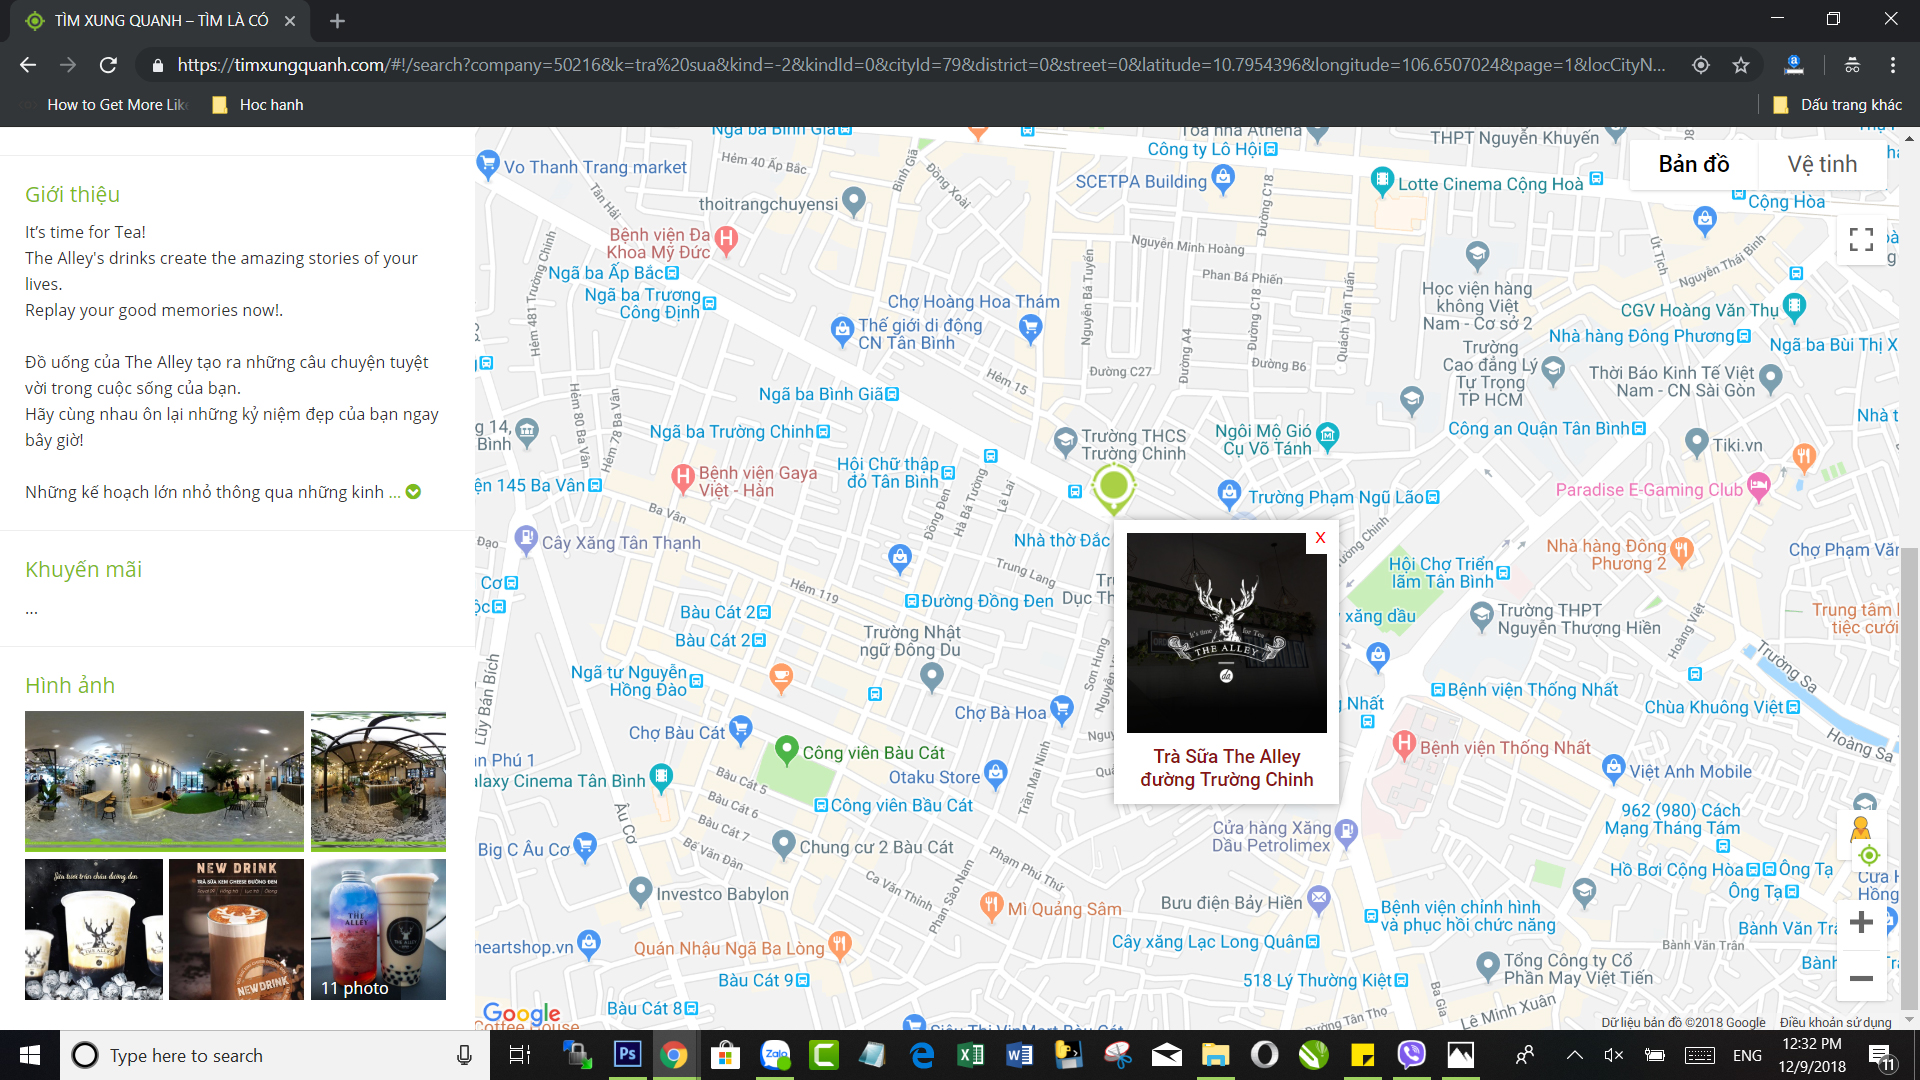Click the green location marker on map
The width and height of the screenshot is (1920, 1080).
pos(1113,487)
